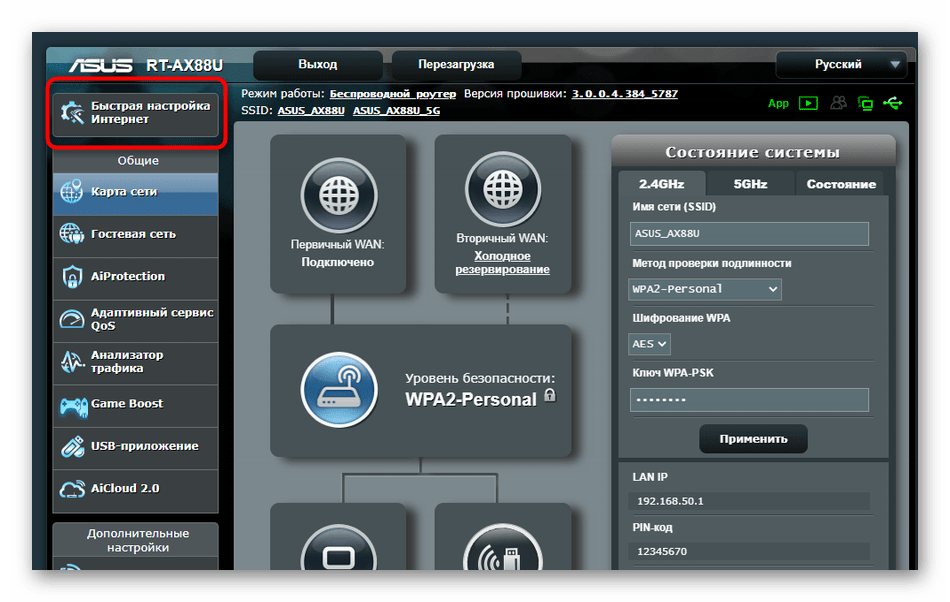
Task: Click the guest users status icon
Action: (x=839, y=102)
